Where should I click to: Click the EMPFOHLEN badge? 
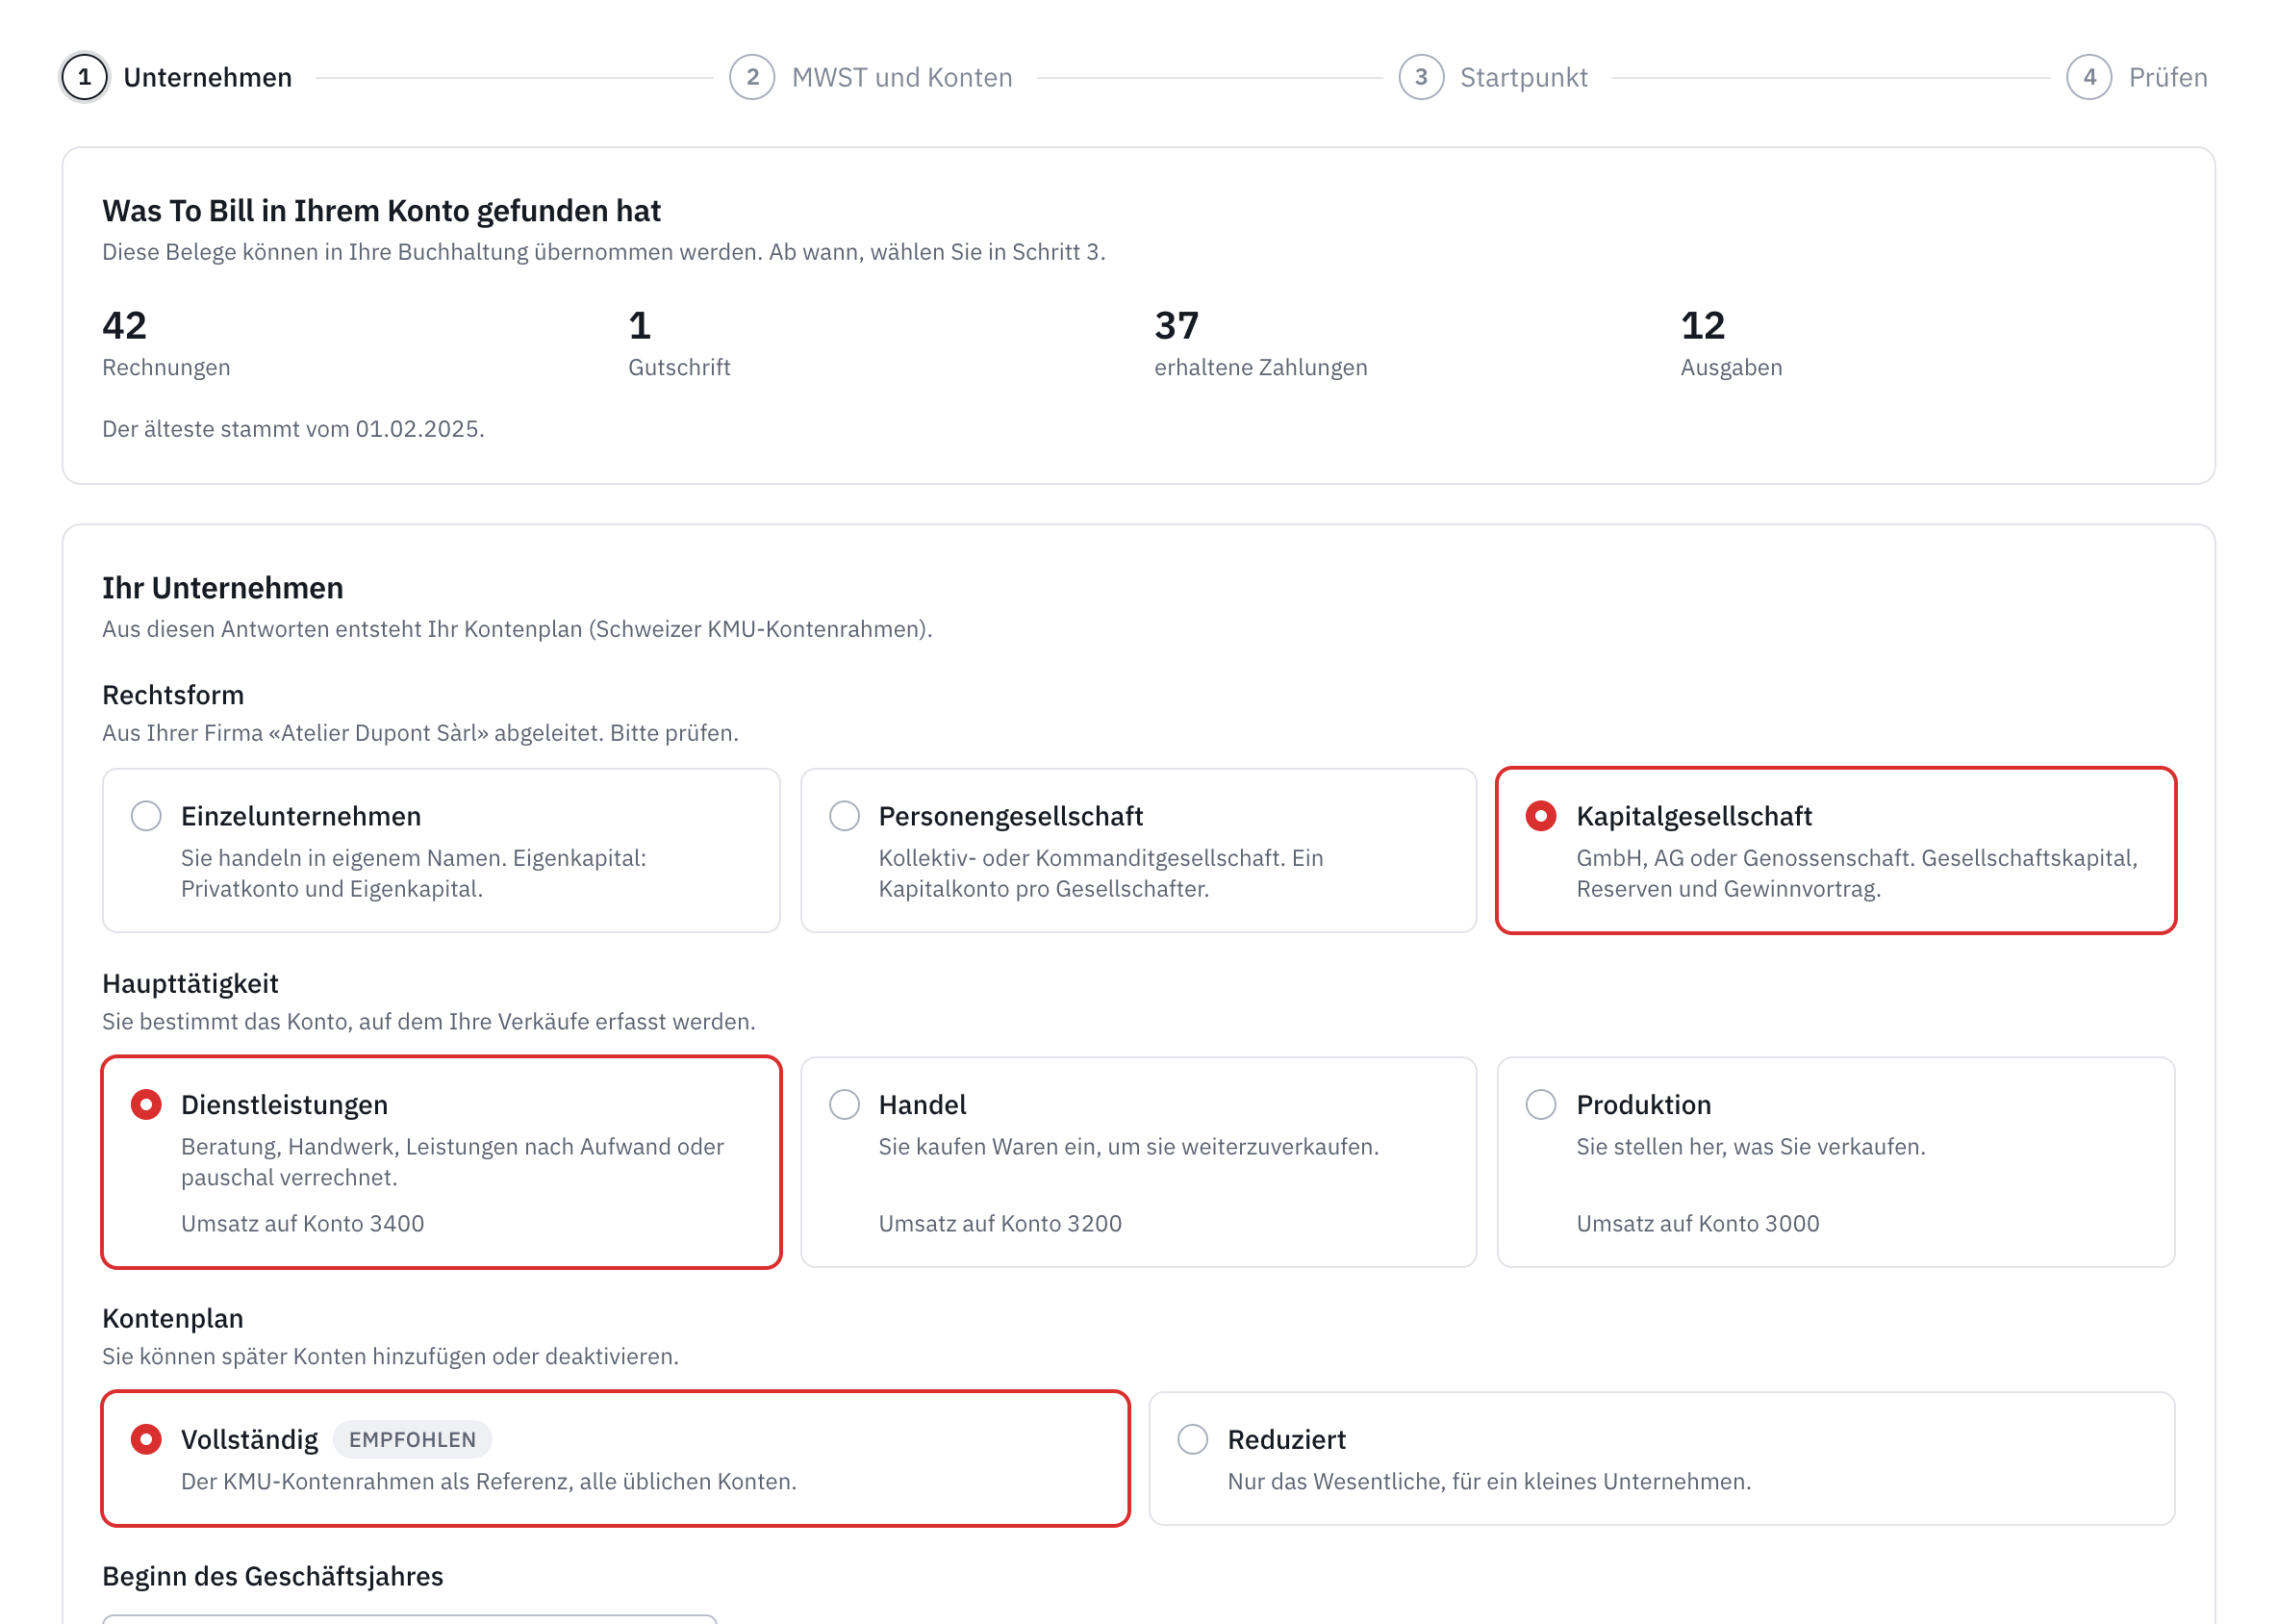(x=412, y=1440)
